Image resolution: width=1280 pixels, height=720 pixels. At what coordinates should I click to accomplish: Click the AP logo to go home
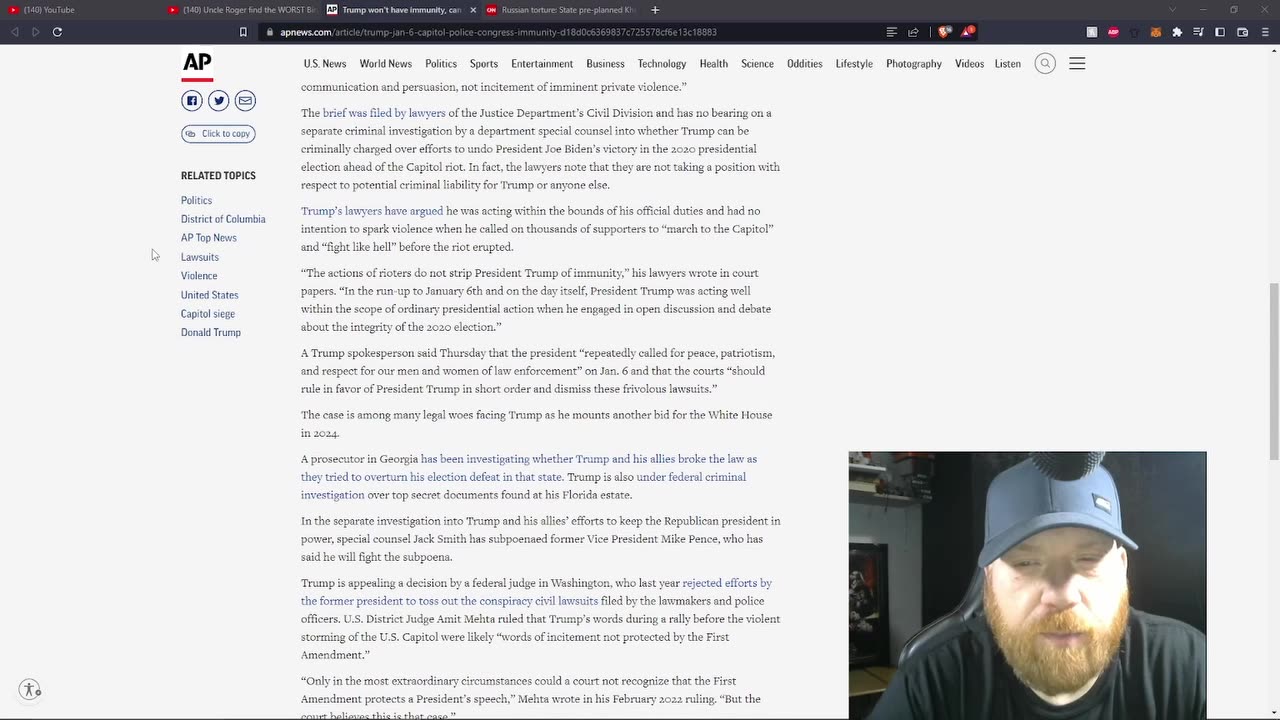tap(197, 65)
